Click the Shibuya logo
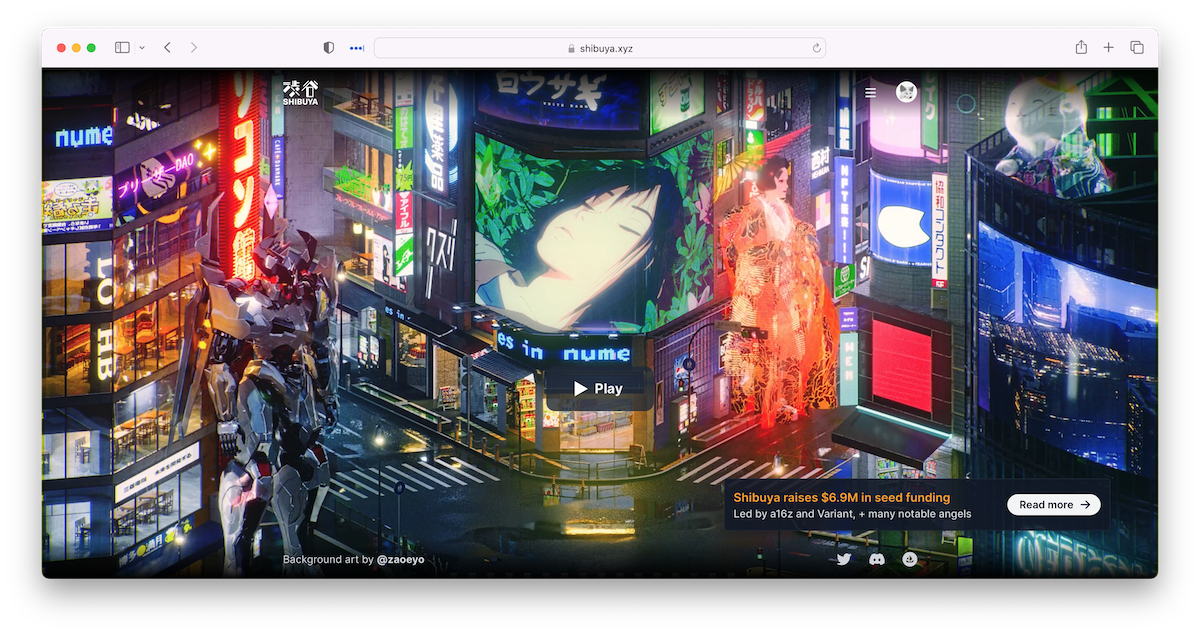 [x=299, y=93]
